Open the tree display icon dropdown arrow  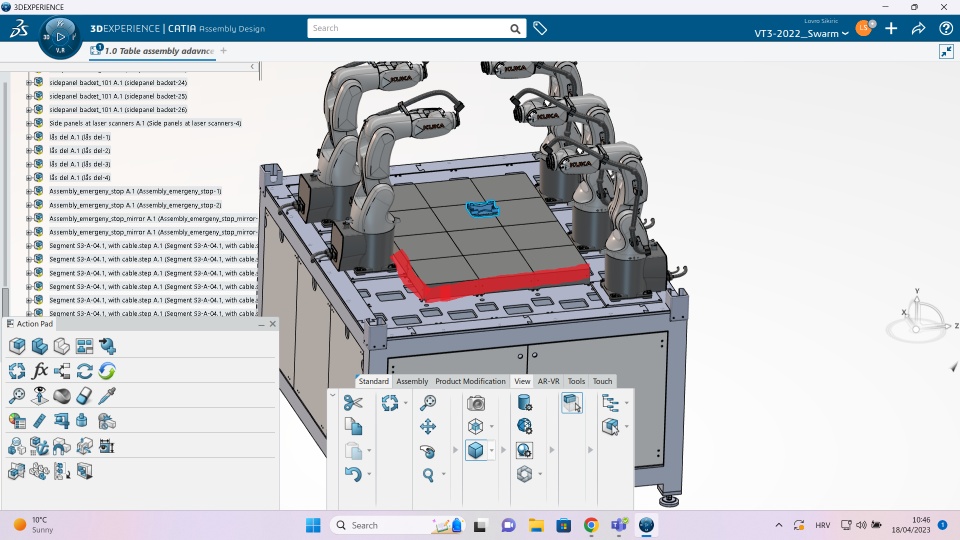[626, 403]
